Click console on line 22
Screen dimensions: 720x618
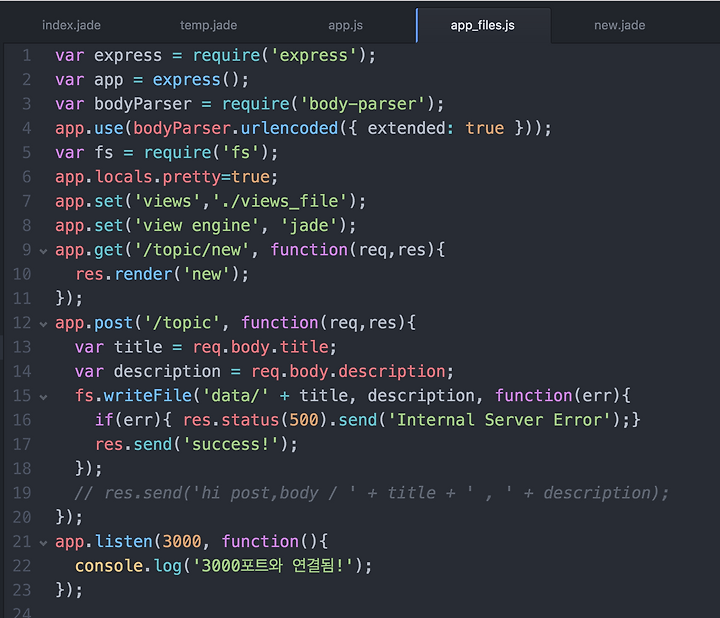pyautogui.click(x=109, y=567)
